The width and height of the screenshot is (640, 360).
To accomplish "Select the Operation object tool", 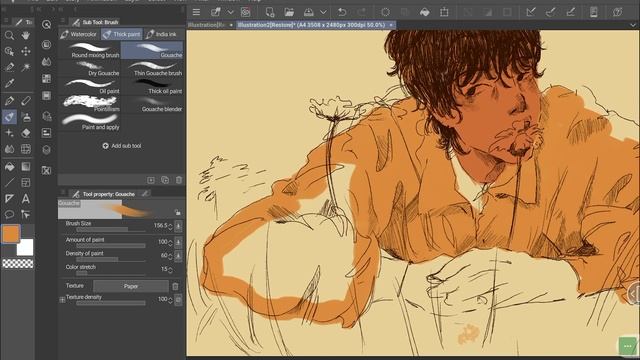I will (x=9, y=51).
